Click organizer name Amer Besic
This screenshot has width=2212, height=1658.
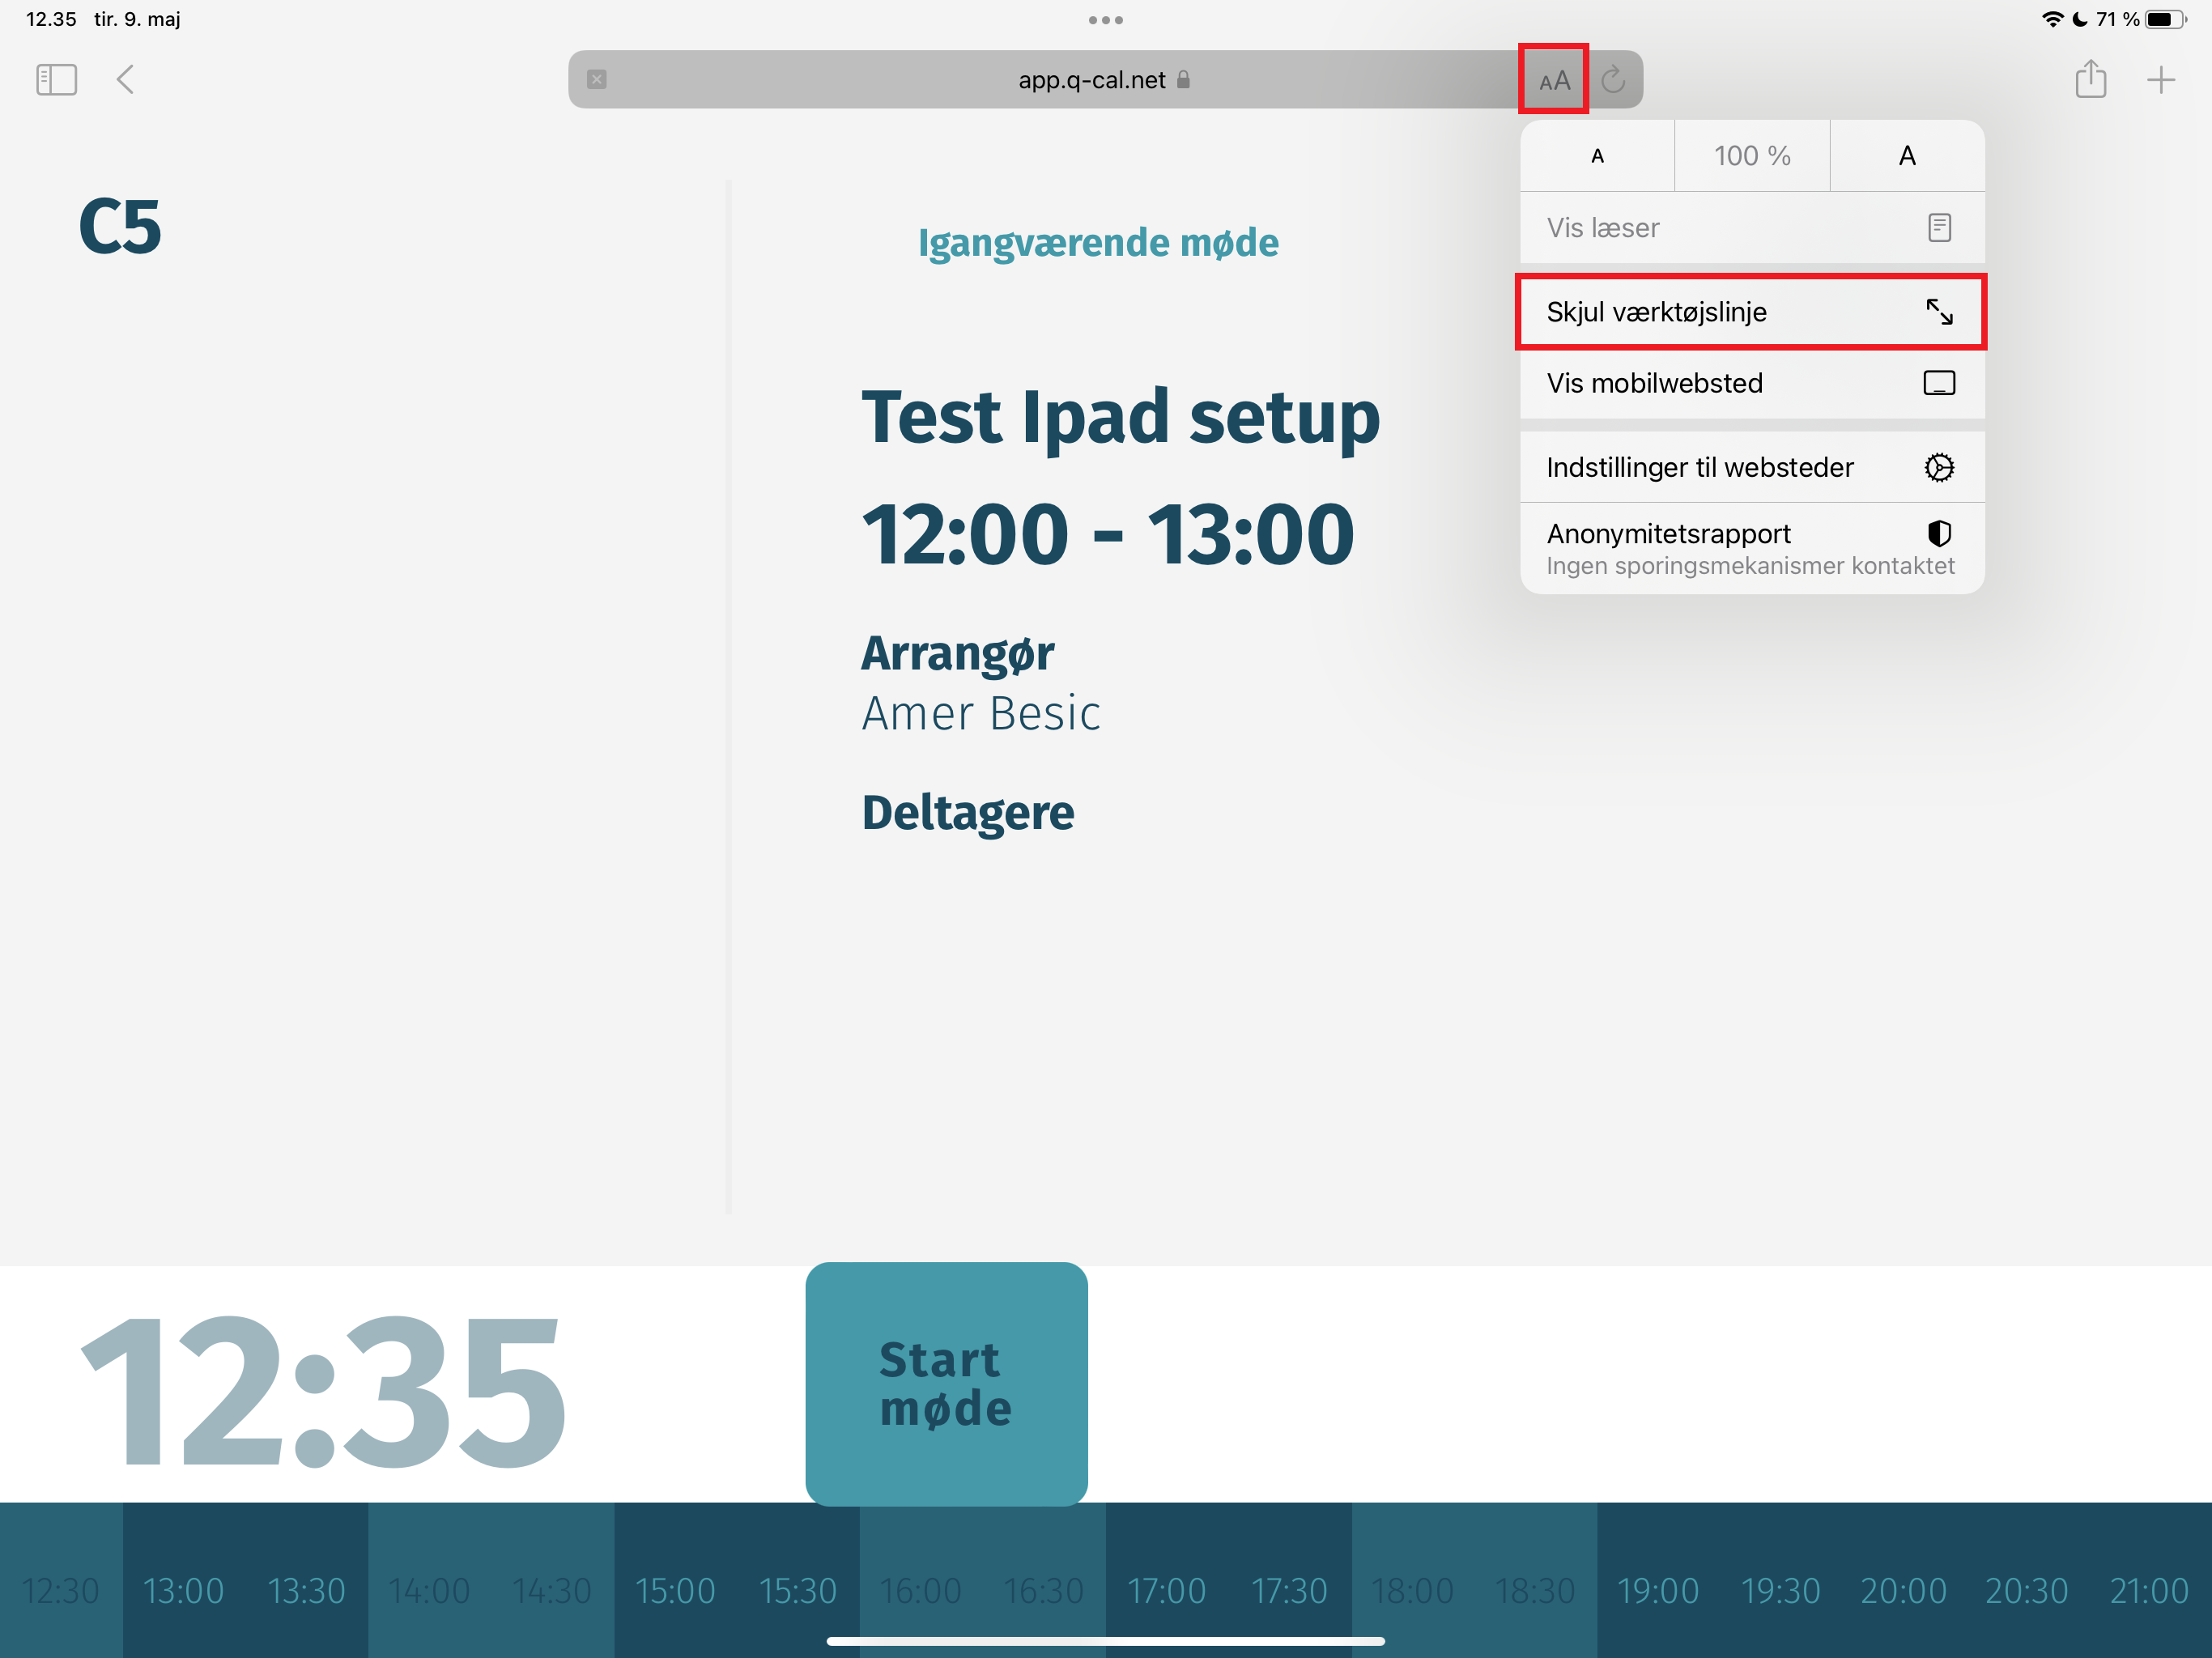(x=981, y=714)
